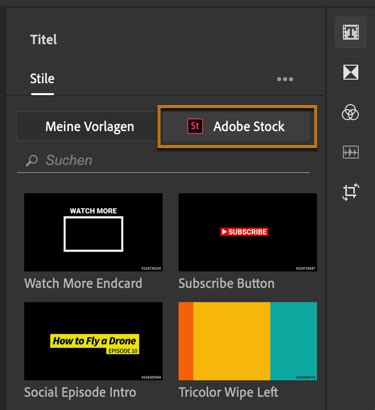Select the Adobe Stock tab

tap(237, 126)
